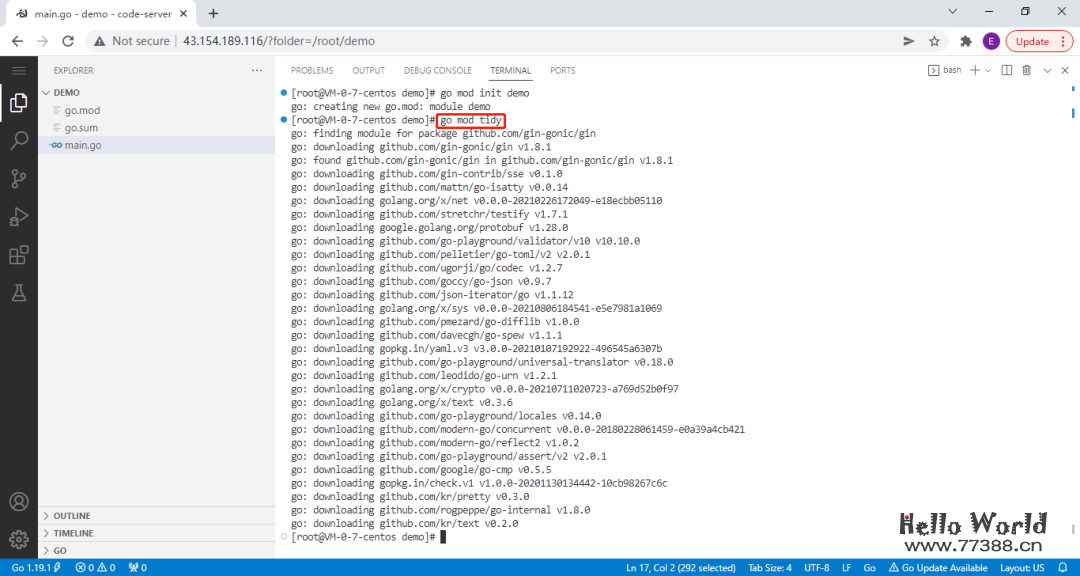The width and height of the screenshot is (1080, 576).
Task: Open the Manage gear menu
Action: pyautogui.click(x=18, y=540)
